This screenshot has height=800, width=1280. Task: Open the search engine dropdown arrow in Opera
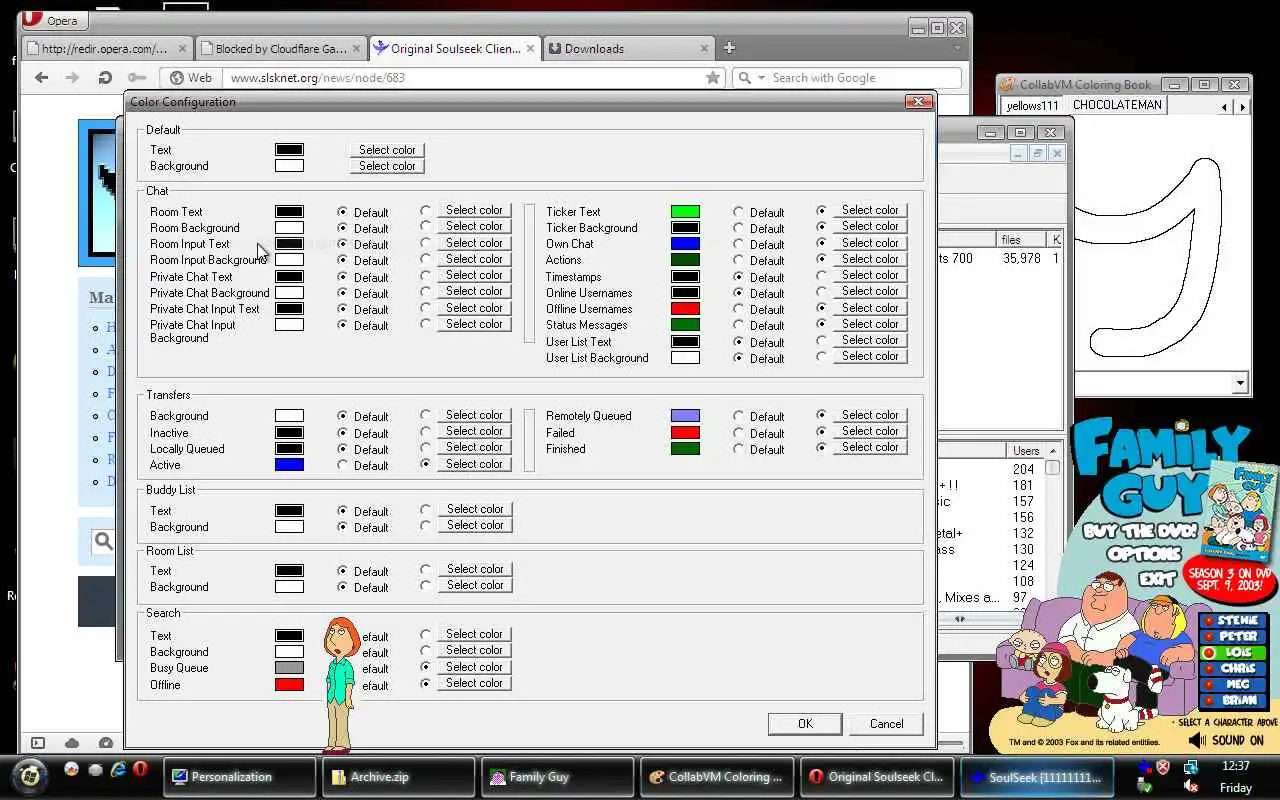coord(761,77)
